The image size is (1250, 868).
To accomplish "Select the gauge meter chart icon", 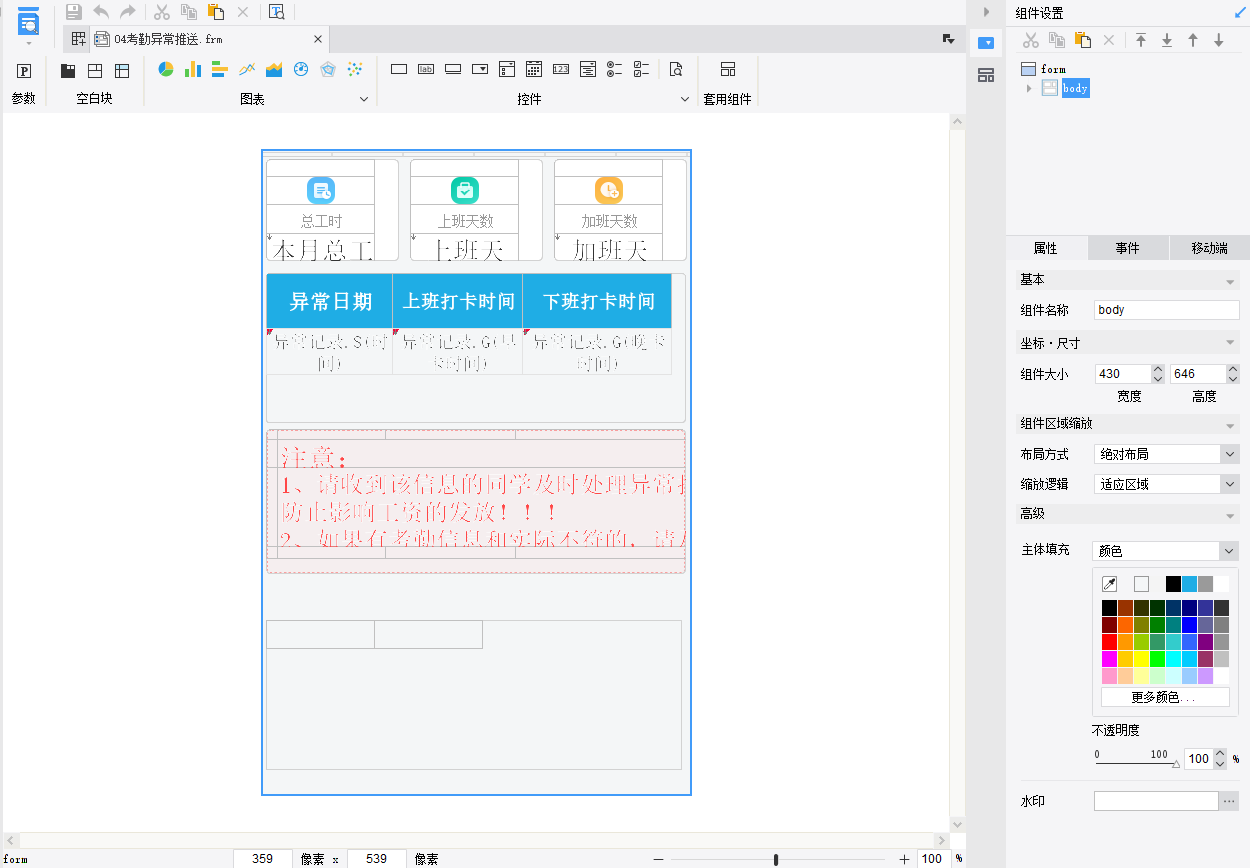I will coord(301,69).
